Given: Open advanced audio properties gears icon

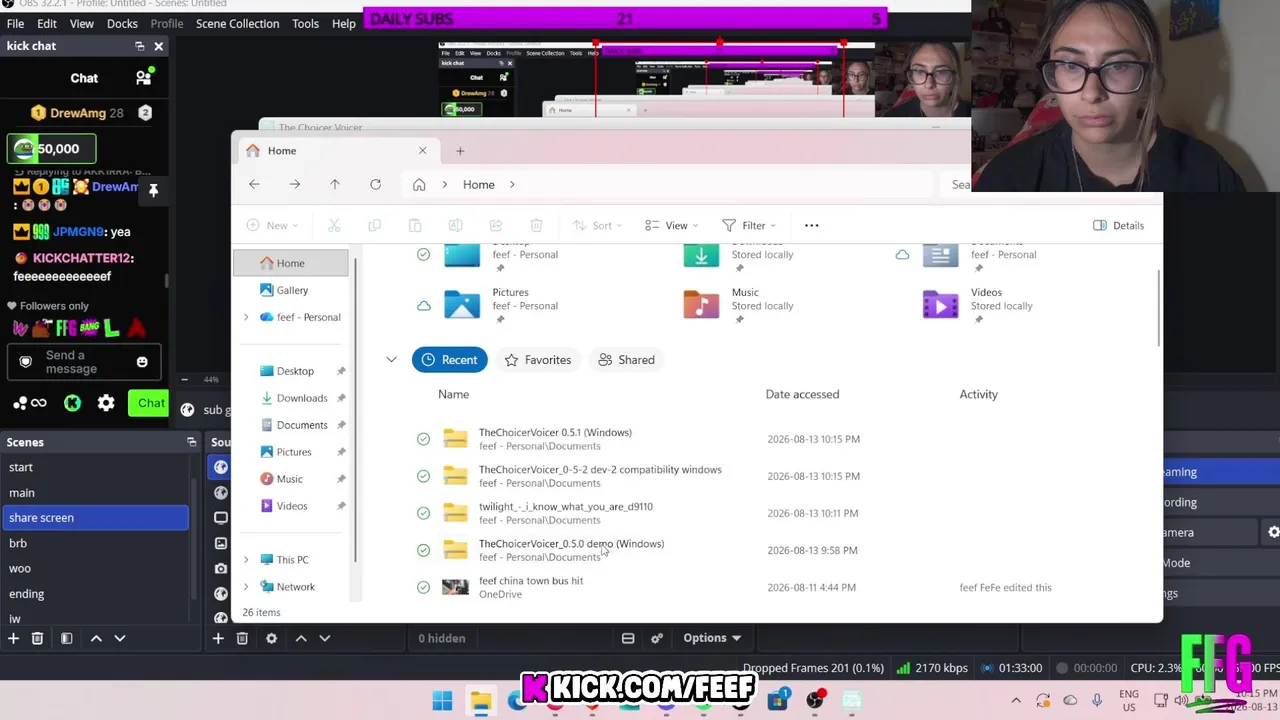Looking at the screenshot, I should 657,638.
